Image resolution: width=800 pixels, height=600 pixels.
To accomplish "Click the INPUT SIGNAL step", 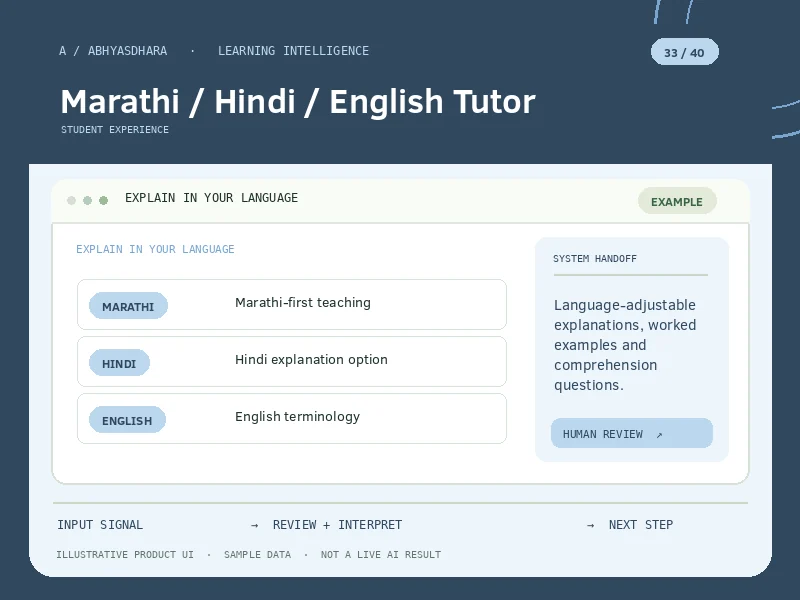I will pos(100,524).
